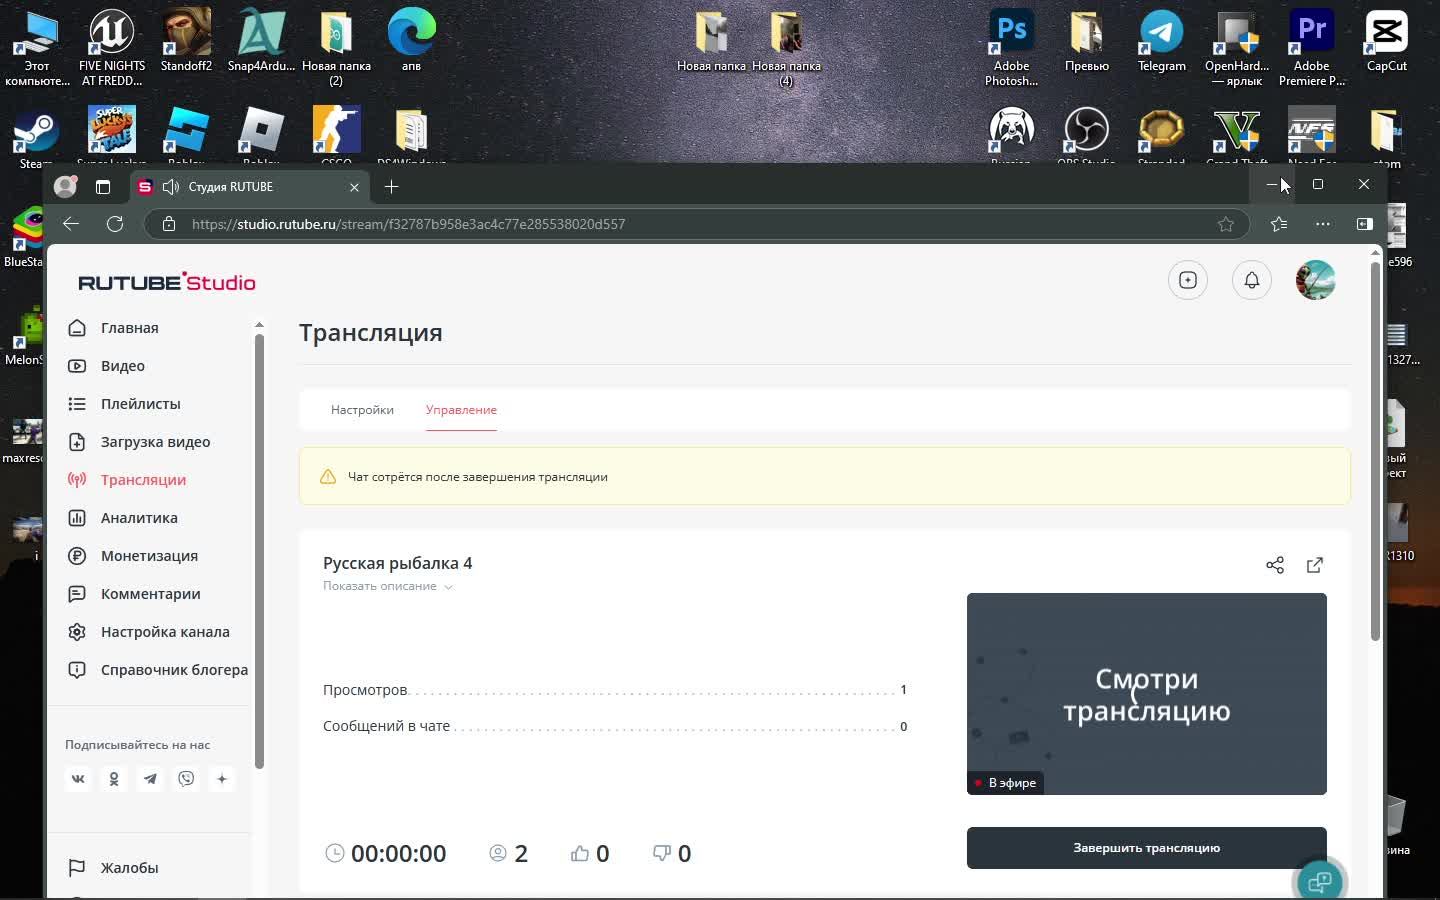Open Аналитика in sidebar
This screenshot has width=1440, height=900.
pyautogui.click(x=122, y=518)
